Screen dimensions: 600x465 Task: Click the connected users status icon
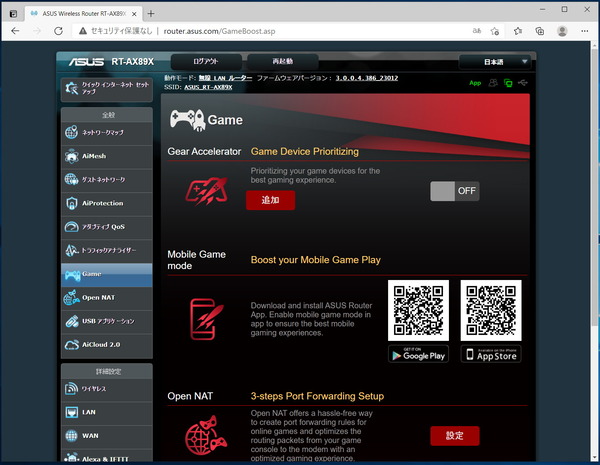pos(493,83)
